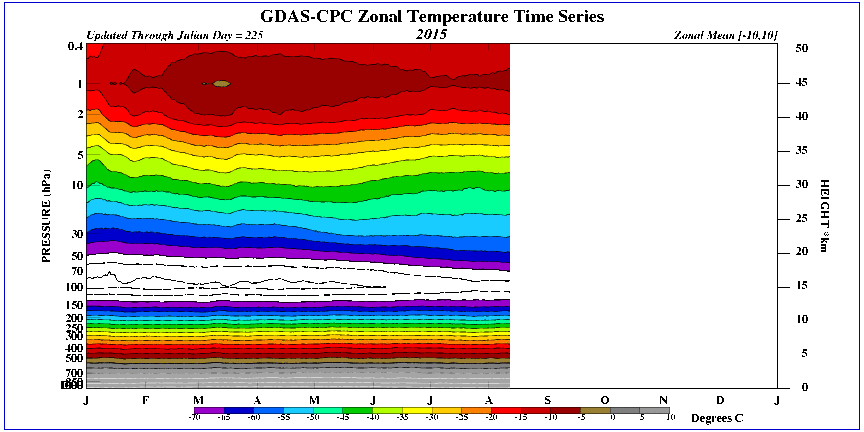Click the lime -40 to -35 legend swatch
The height and width of the screenshot is (432, 864).
tap(387, 410)
